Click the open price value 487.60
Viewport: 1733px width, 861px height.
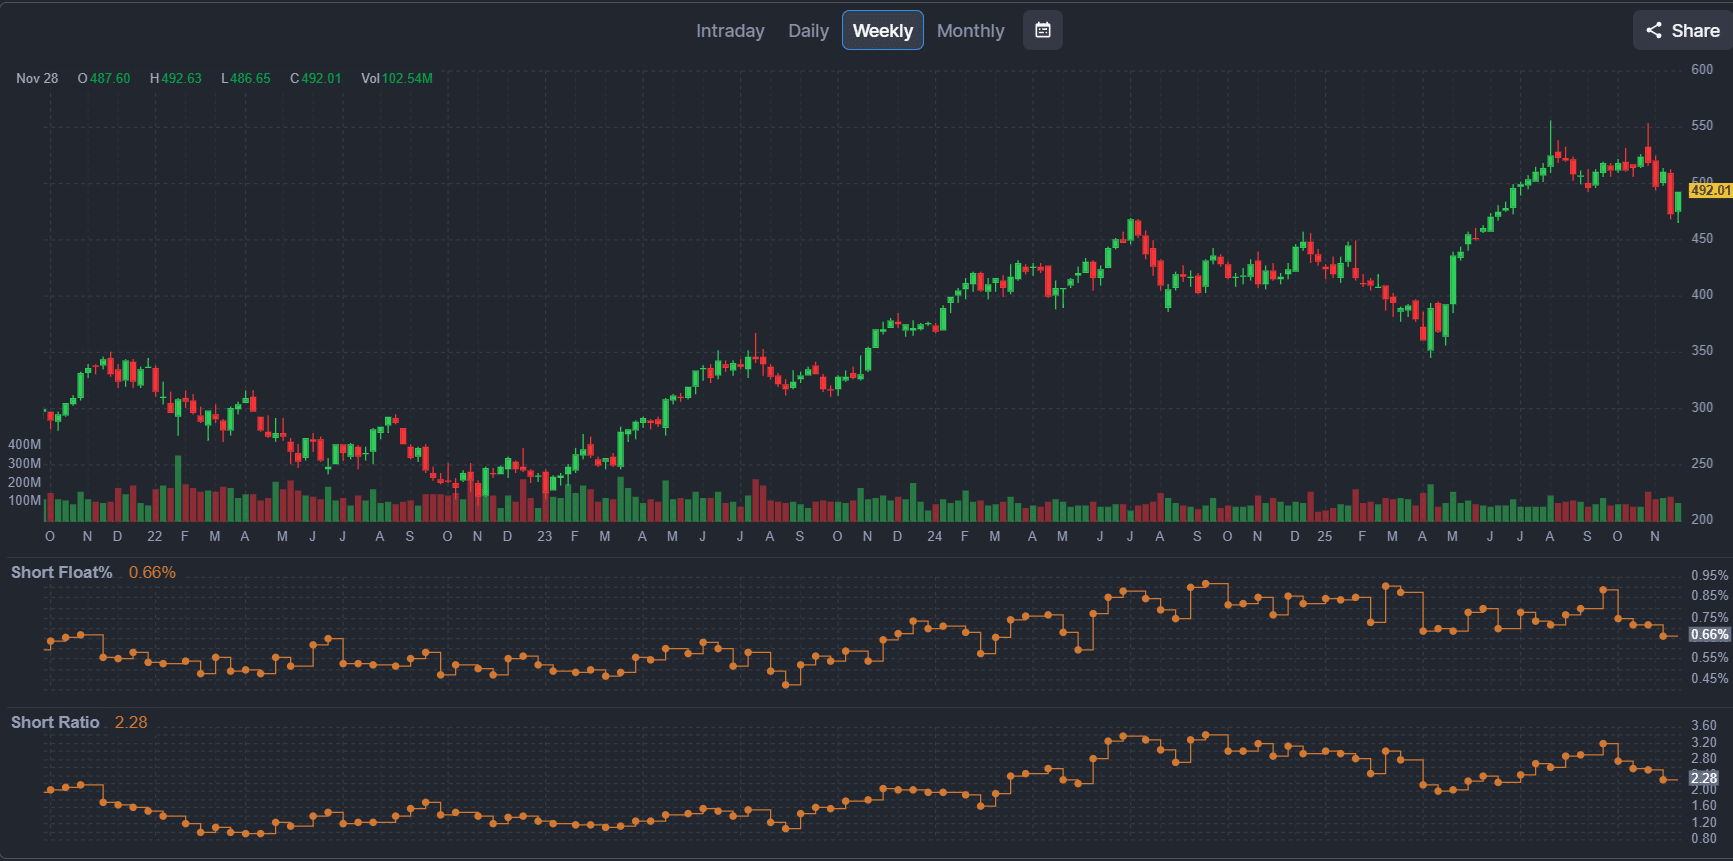point(110,78)
